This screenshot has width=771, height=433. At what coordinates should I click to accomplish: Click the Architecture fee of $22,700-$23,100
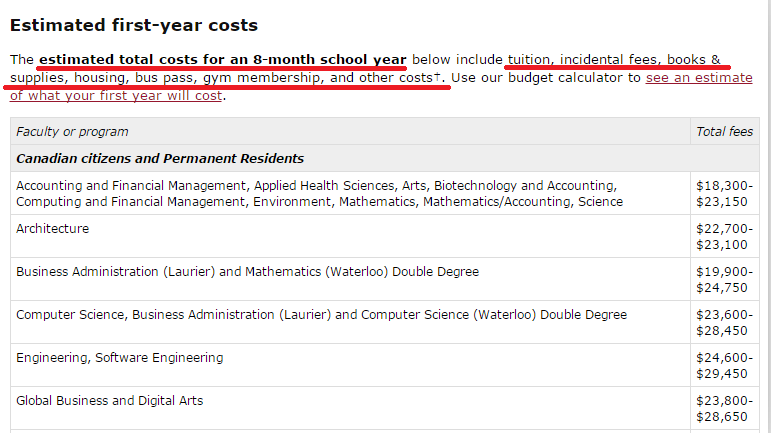click(x=724, y=236)
